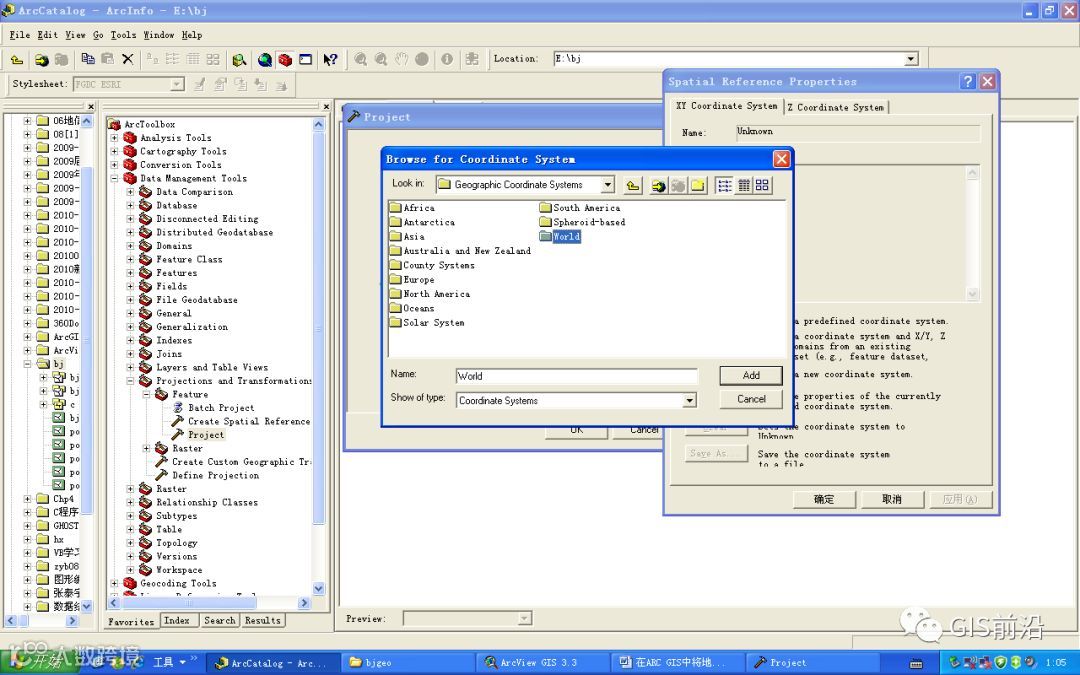Open the Command Line window icon

pyautogui.click(x=305, y=60)
